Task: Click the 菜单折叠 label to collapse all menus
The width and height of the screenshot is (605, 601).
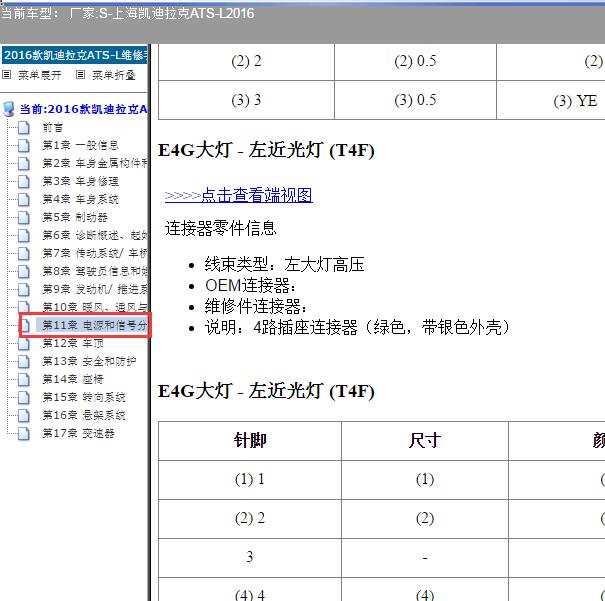Action: (x=113, y=75)
